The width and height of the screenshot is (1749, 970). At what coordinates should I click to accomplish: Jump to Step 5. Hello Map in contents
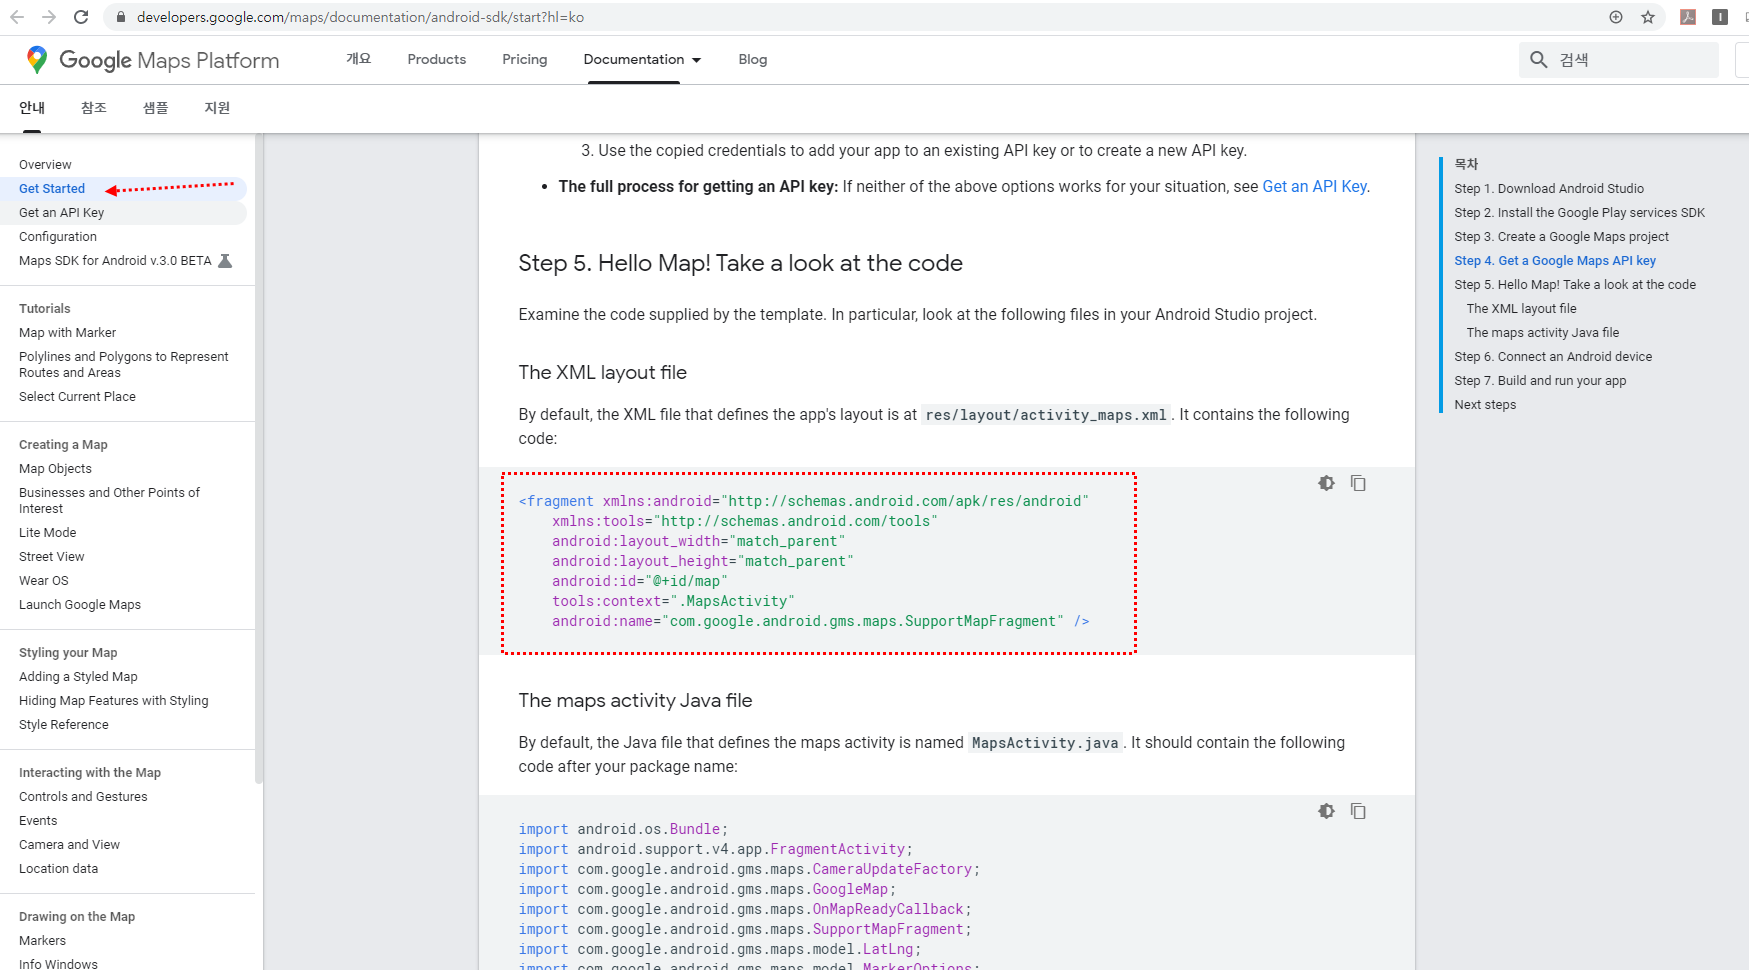point(1575,285)
